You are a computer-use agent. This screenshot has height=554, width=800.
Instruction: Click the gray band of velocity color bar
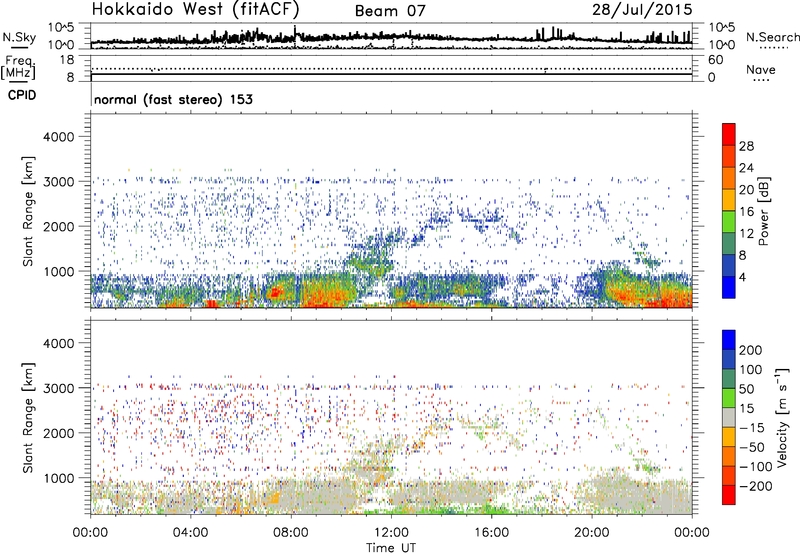(x=729, y=418)
